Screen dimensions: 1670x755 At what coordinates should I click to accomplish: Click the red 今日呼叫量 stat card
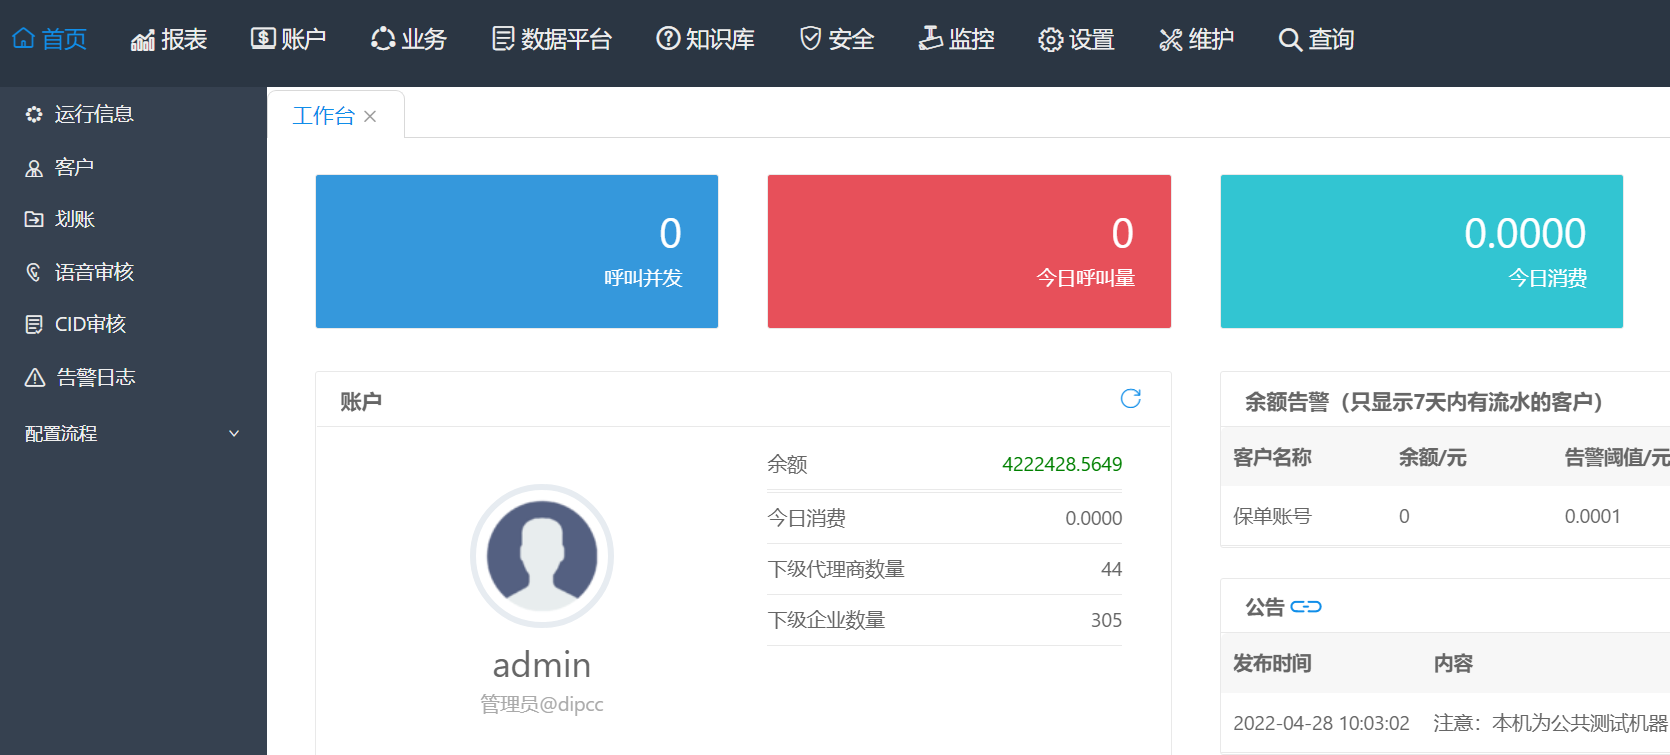click(x=968, y=251)
